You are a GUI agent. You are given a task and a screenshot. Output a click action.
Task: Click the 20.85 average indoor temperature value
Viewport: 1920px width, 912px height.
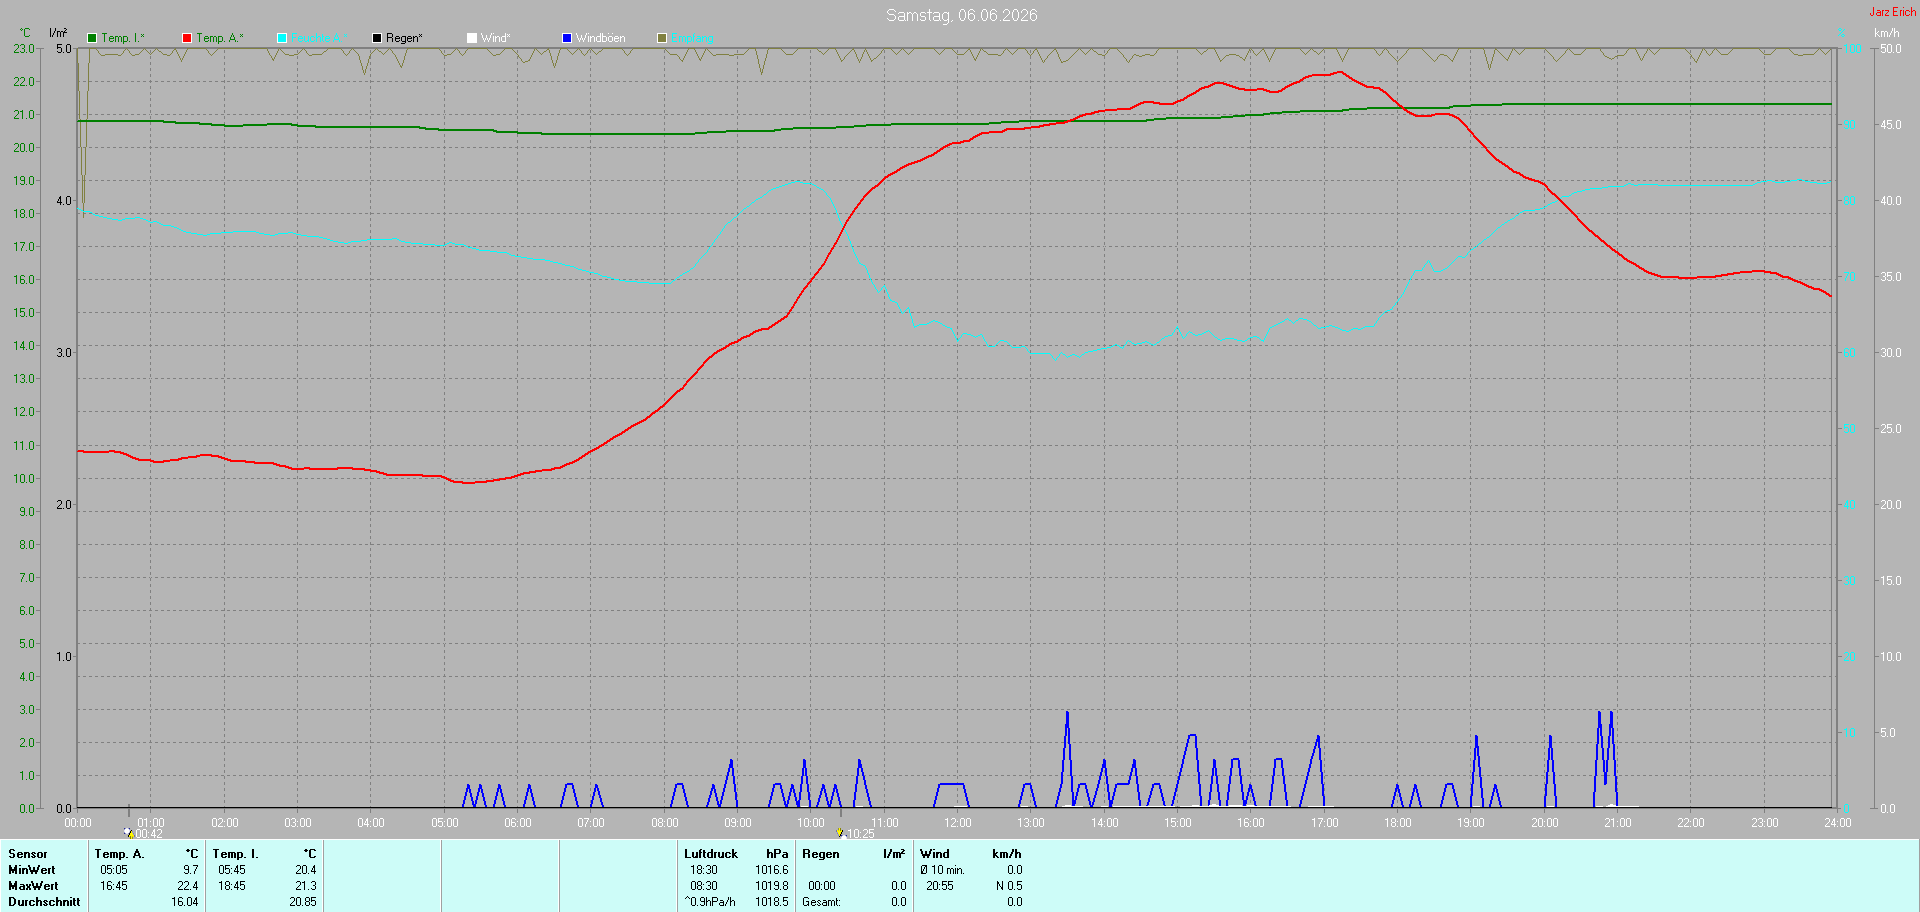pyautogui.click(x=303, y=902)
